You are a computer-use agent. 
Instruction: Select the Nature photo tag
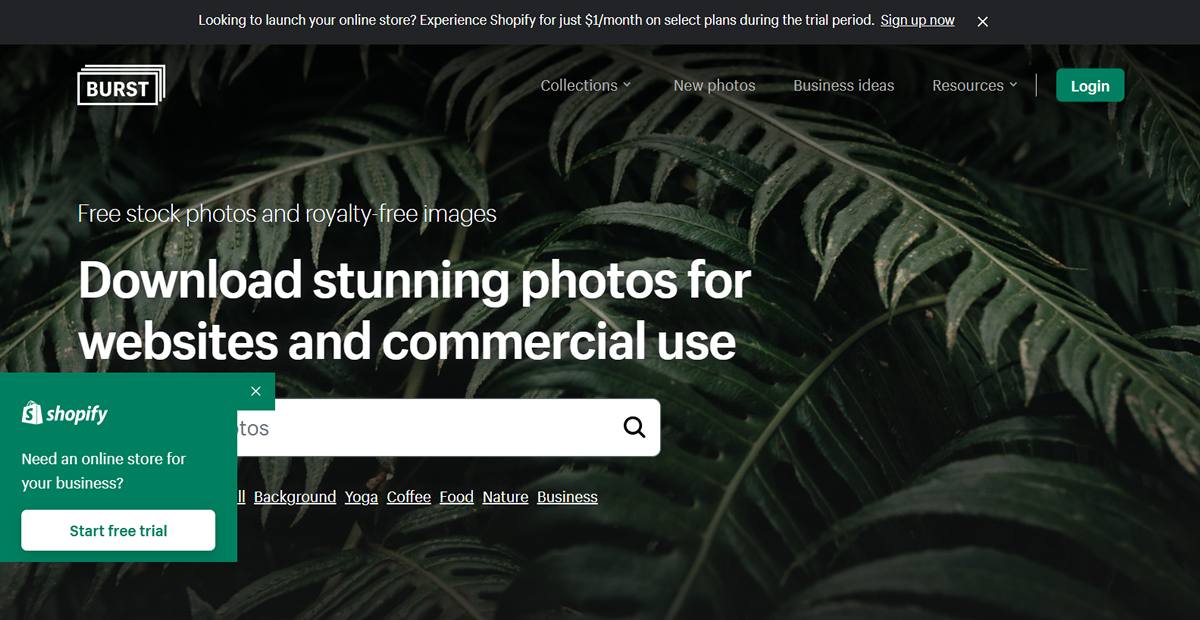[505, 497]
